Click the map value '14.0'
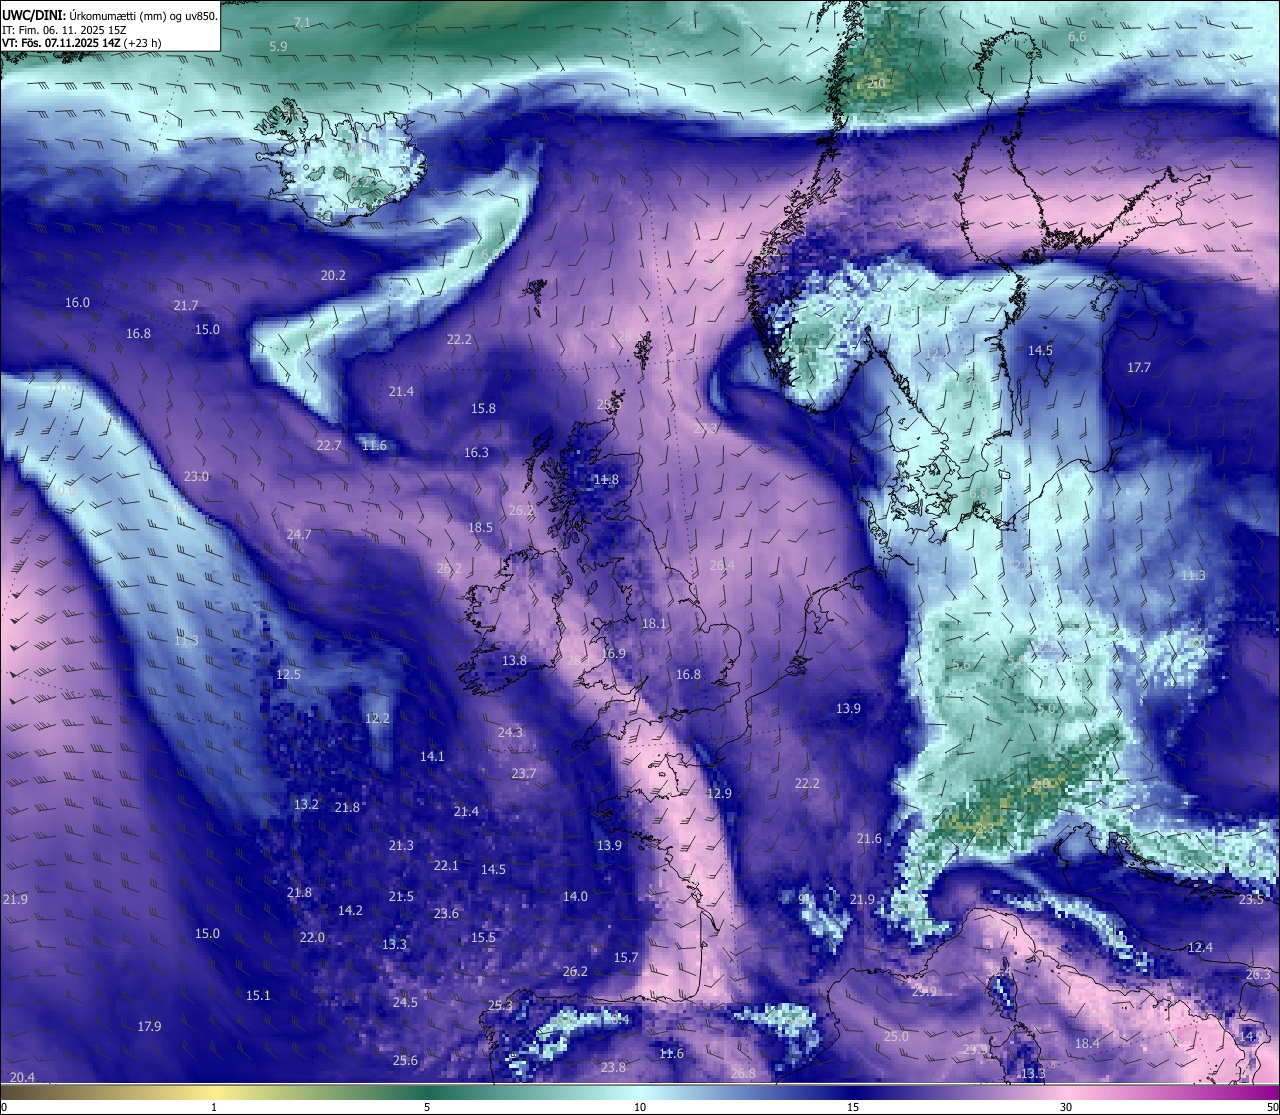Viewport: 1280px width, 1115px height. 575,896
